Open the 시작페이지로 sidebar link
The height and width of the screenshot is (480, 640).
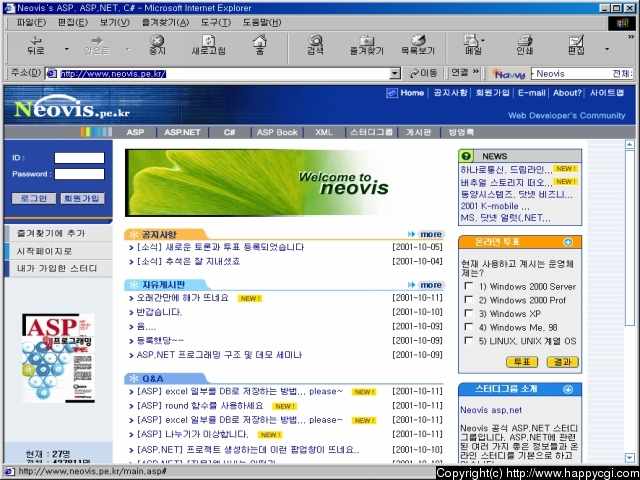[x=59, y=251]
